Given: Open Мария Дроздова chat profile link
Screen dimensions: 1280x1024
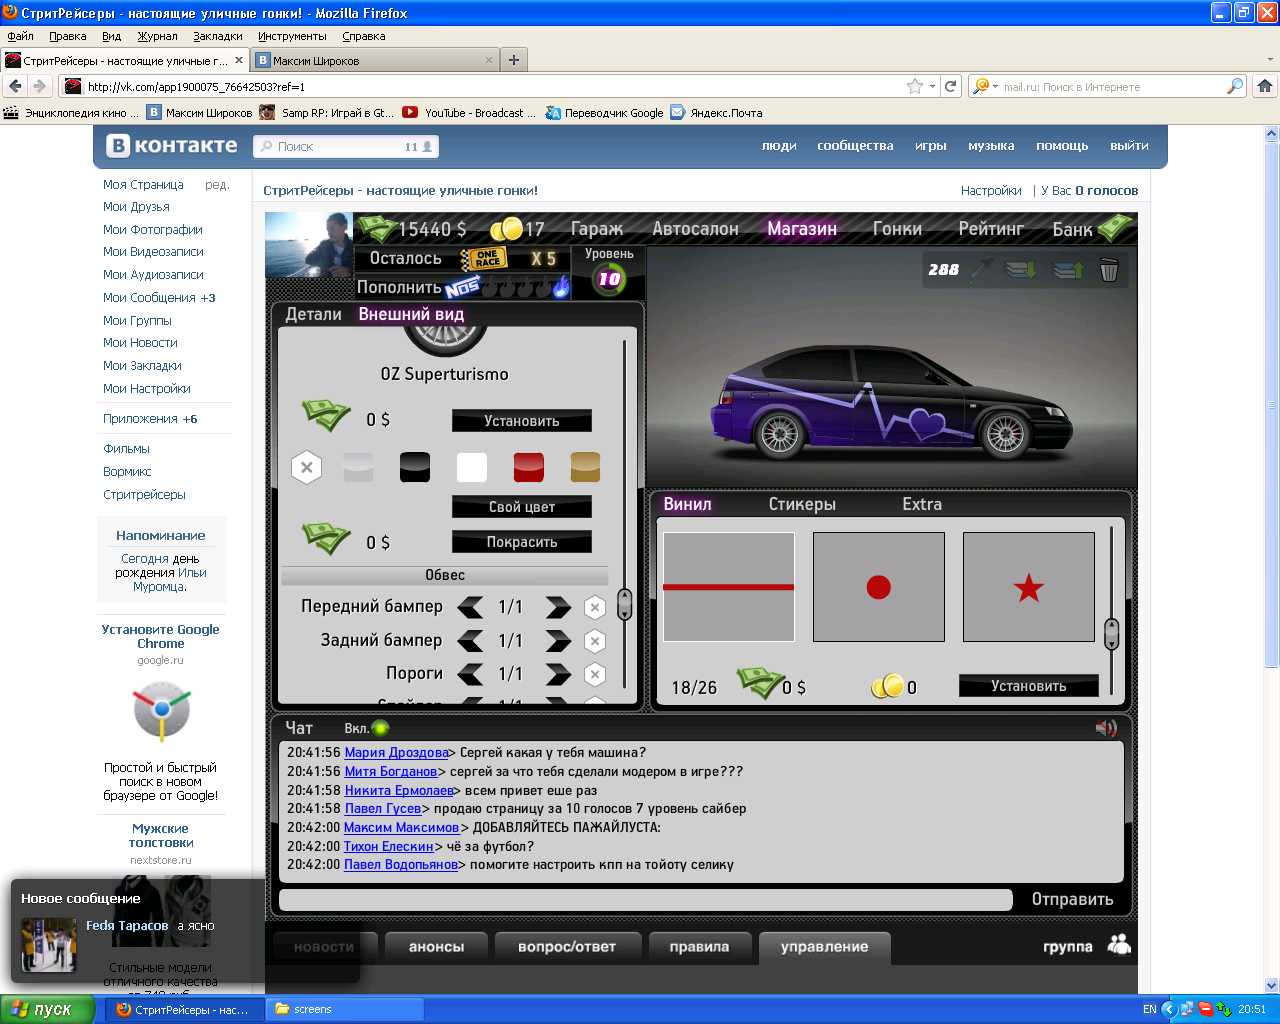Looking at the screenshot, I should pyautogui.click(x=396, y=753).
